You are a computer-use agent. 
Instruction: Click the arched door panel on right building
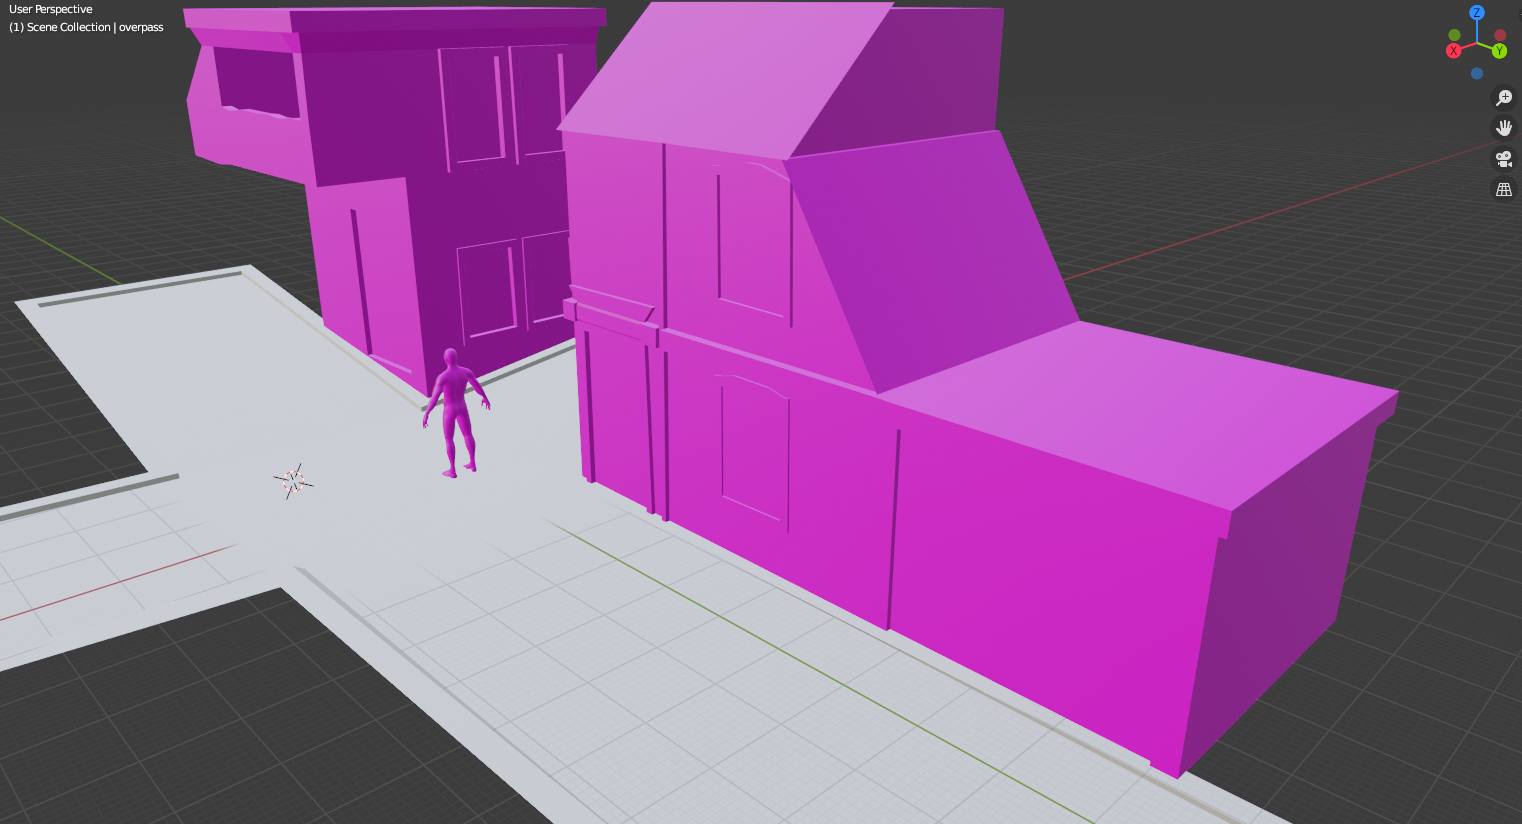[x=755, y=450]
